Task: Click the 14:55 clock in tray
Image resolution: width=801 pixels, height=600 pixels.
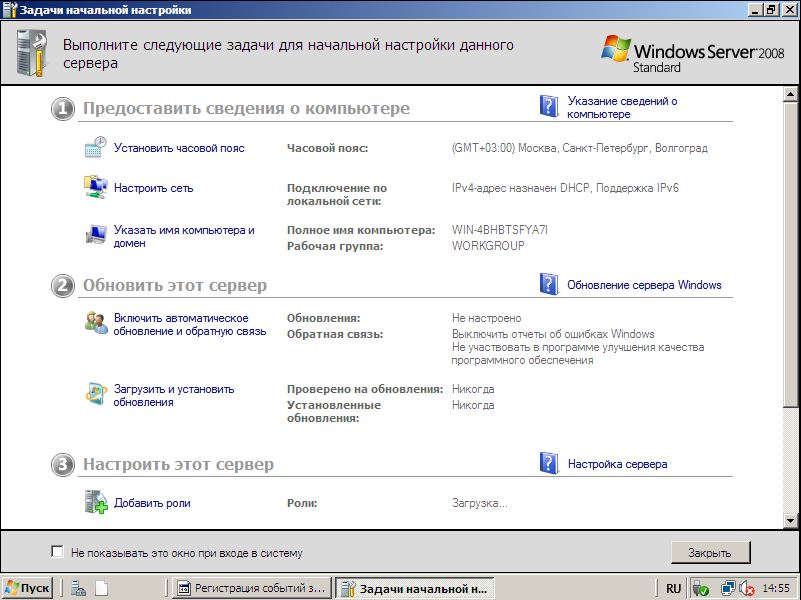Action: pos(776,588)
